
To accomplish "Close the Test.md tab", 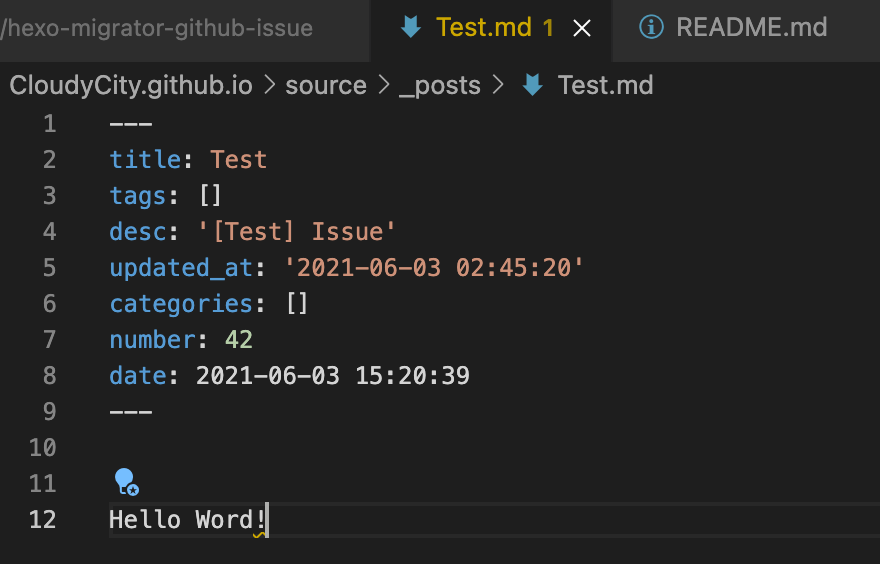I will coord(582,27).
